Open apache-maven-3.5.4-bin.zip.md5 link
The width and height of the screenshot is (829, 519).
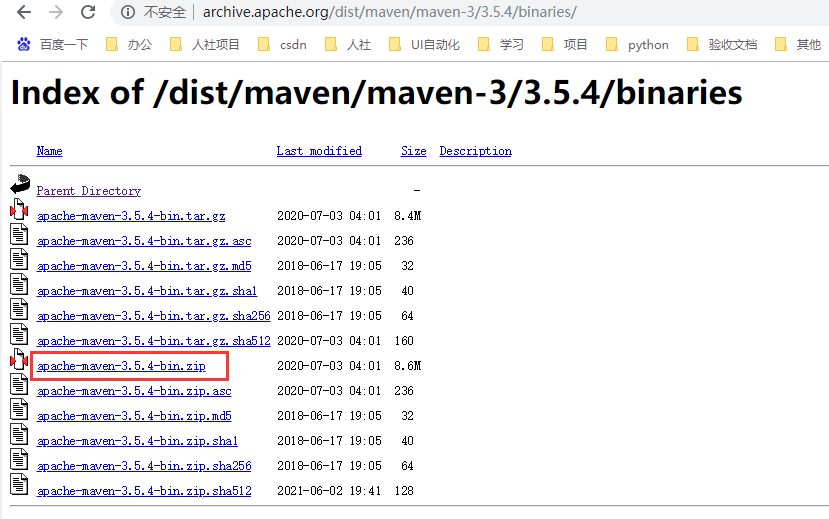(x=134, y=416)
